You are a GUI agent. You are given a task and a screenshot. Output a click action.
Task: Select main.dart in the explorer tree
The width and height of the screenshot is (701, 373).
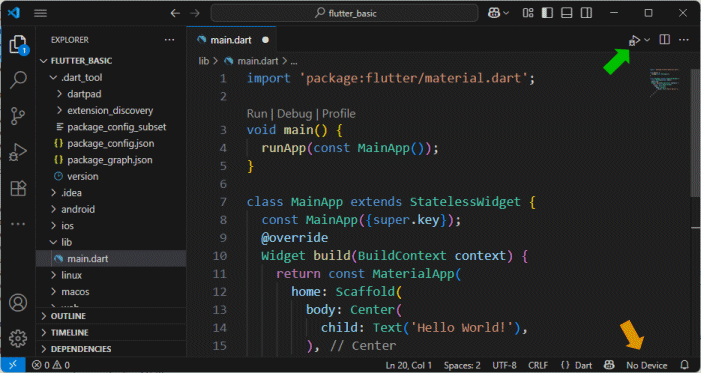coord(111,259)
